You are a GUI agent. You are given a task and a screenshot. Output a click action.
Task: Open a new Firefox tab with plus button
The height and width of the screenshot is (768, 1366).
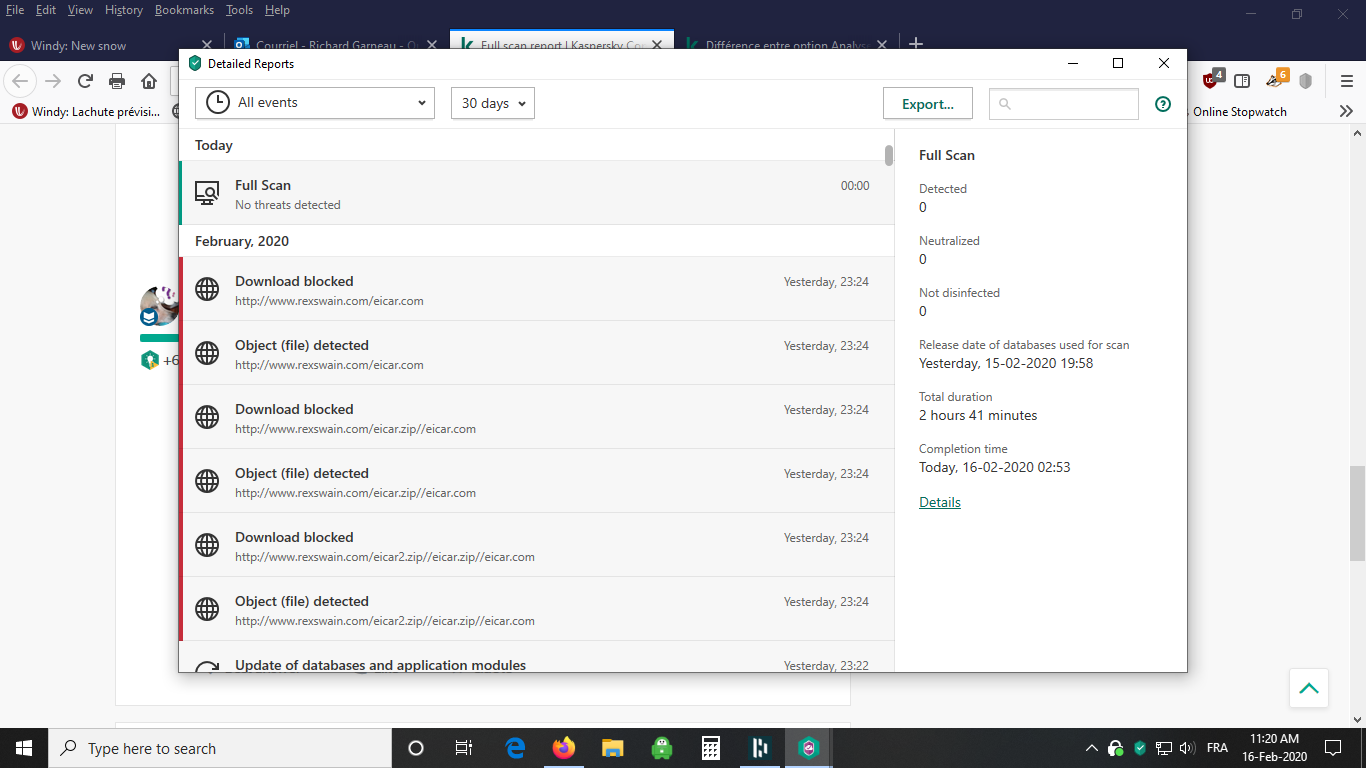tap(916, 44)
